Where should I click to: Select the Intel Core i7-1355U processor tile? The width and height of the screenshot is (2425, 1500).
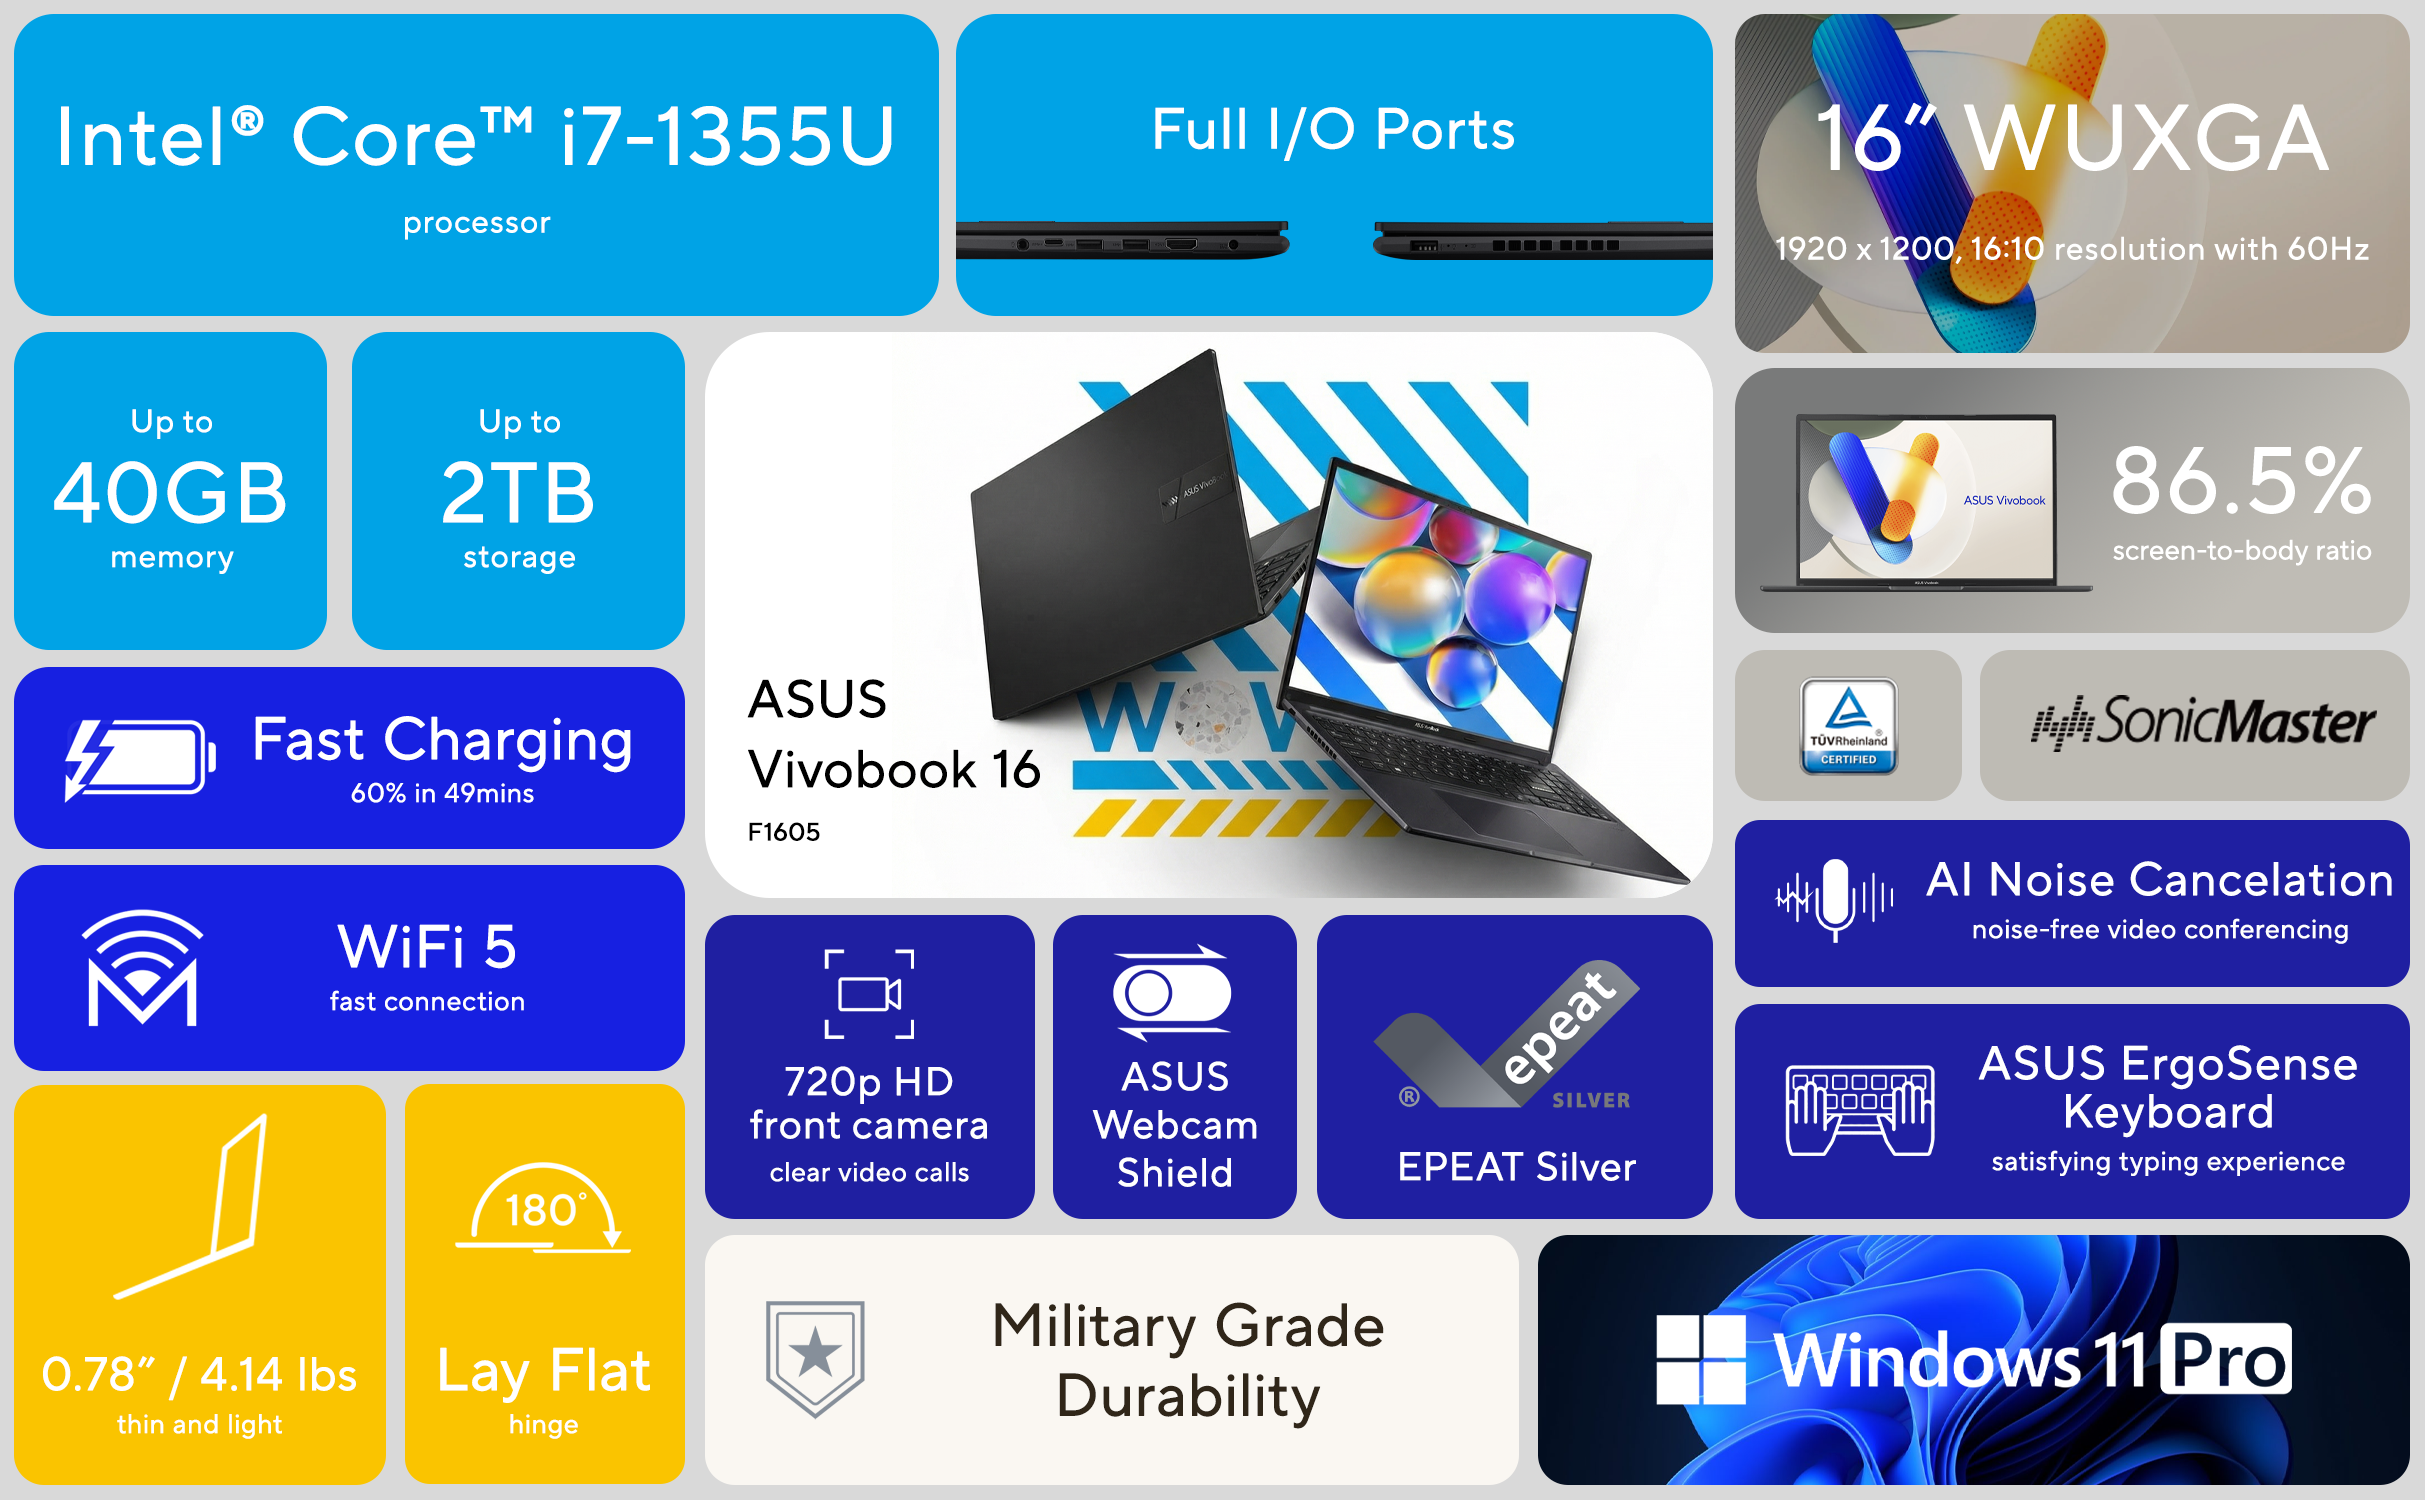click(x=476, y=165)
